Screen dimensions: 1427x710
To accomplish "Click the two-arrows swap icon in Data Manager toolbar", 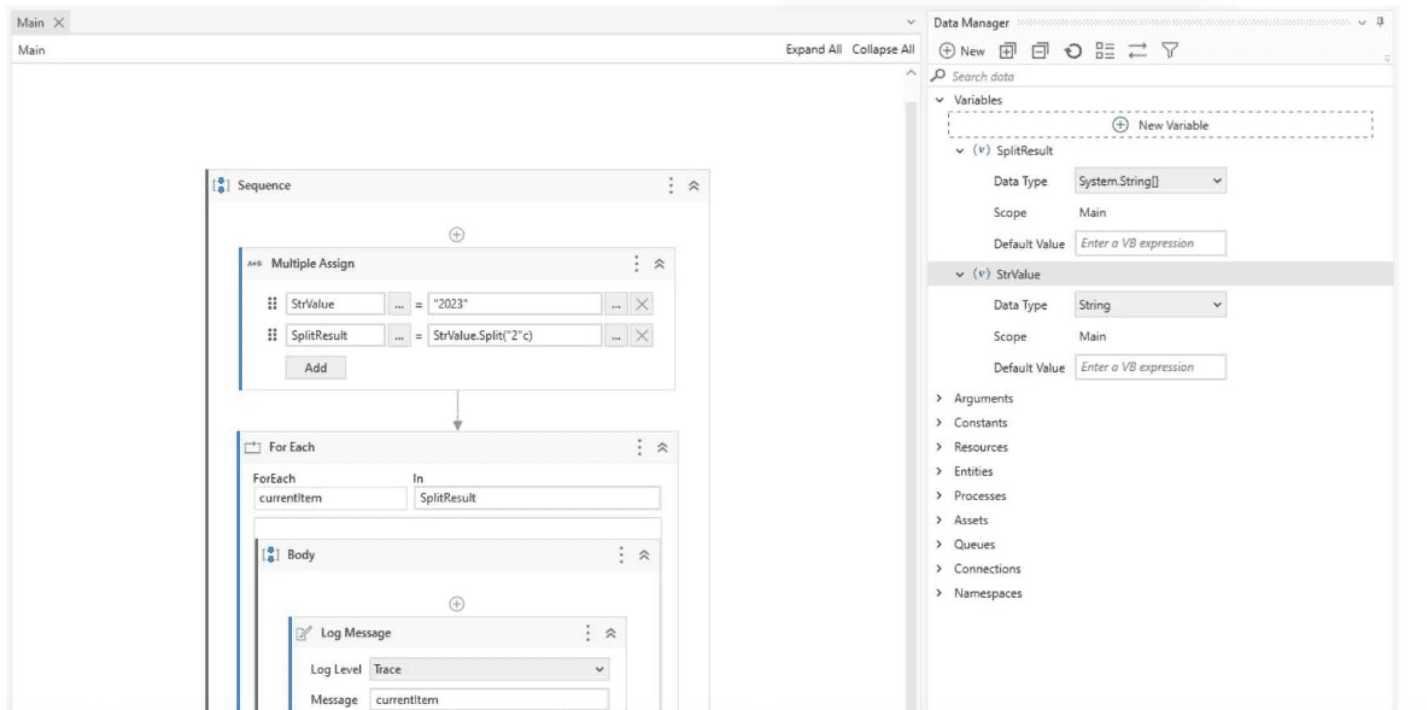I will click(x=1137, y=51).
